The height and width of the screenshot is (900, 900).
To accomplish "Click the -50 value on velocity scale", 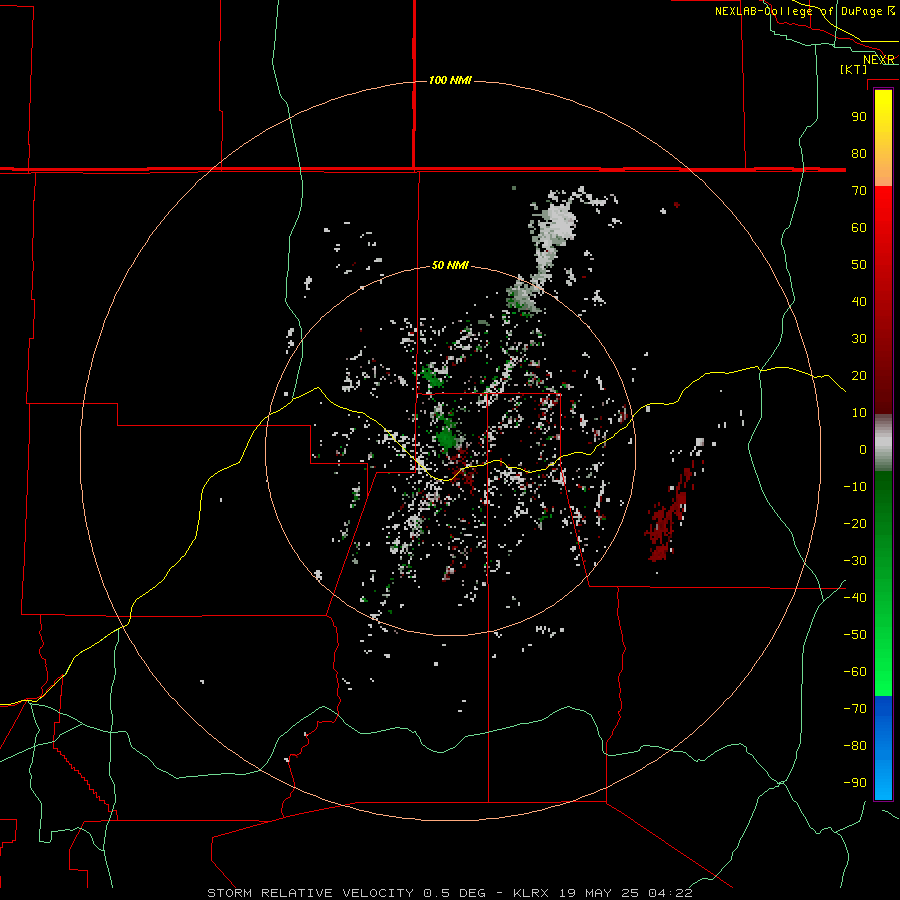I will point(855,635).
